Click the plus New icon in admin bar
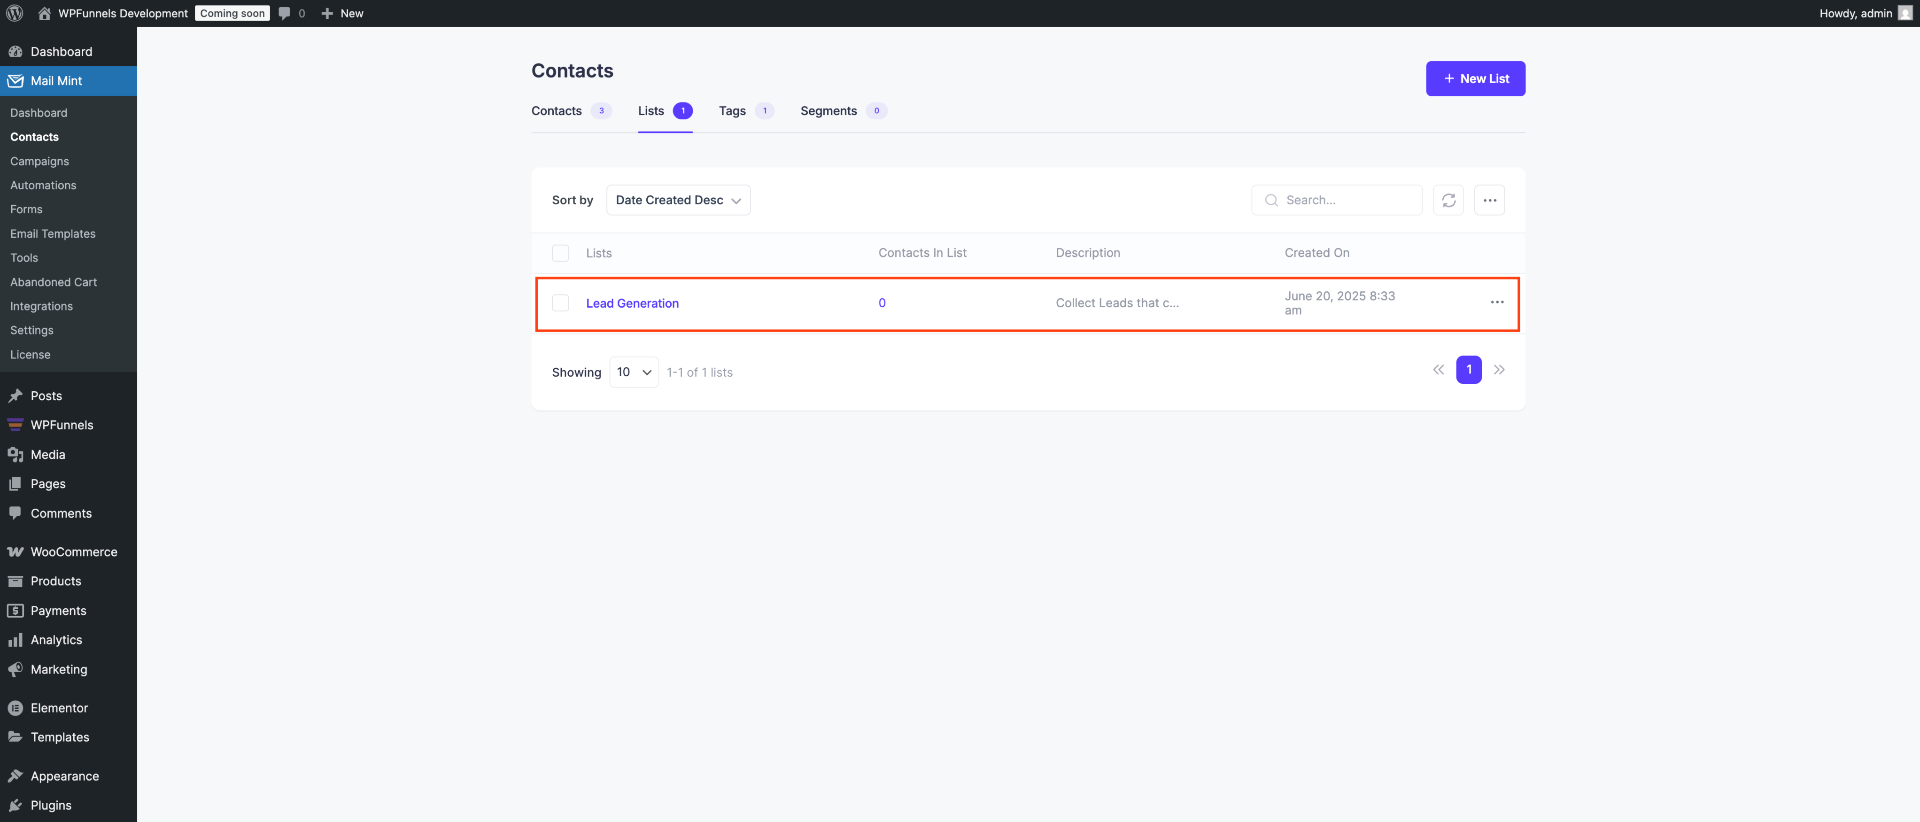This screenshot has width=1920, height=822. [327, 13]
